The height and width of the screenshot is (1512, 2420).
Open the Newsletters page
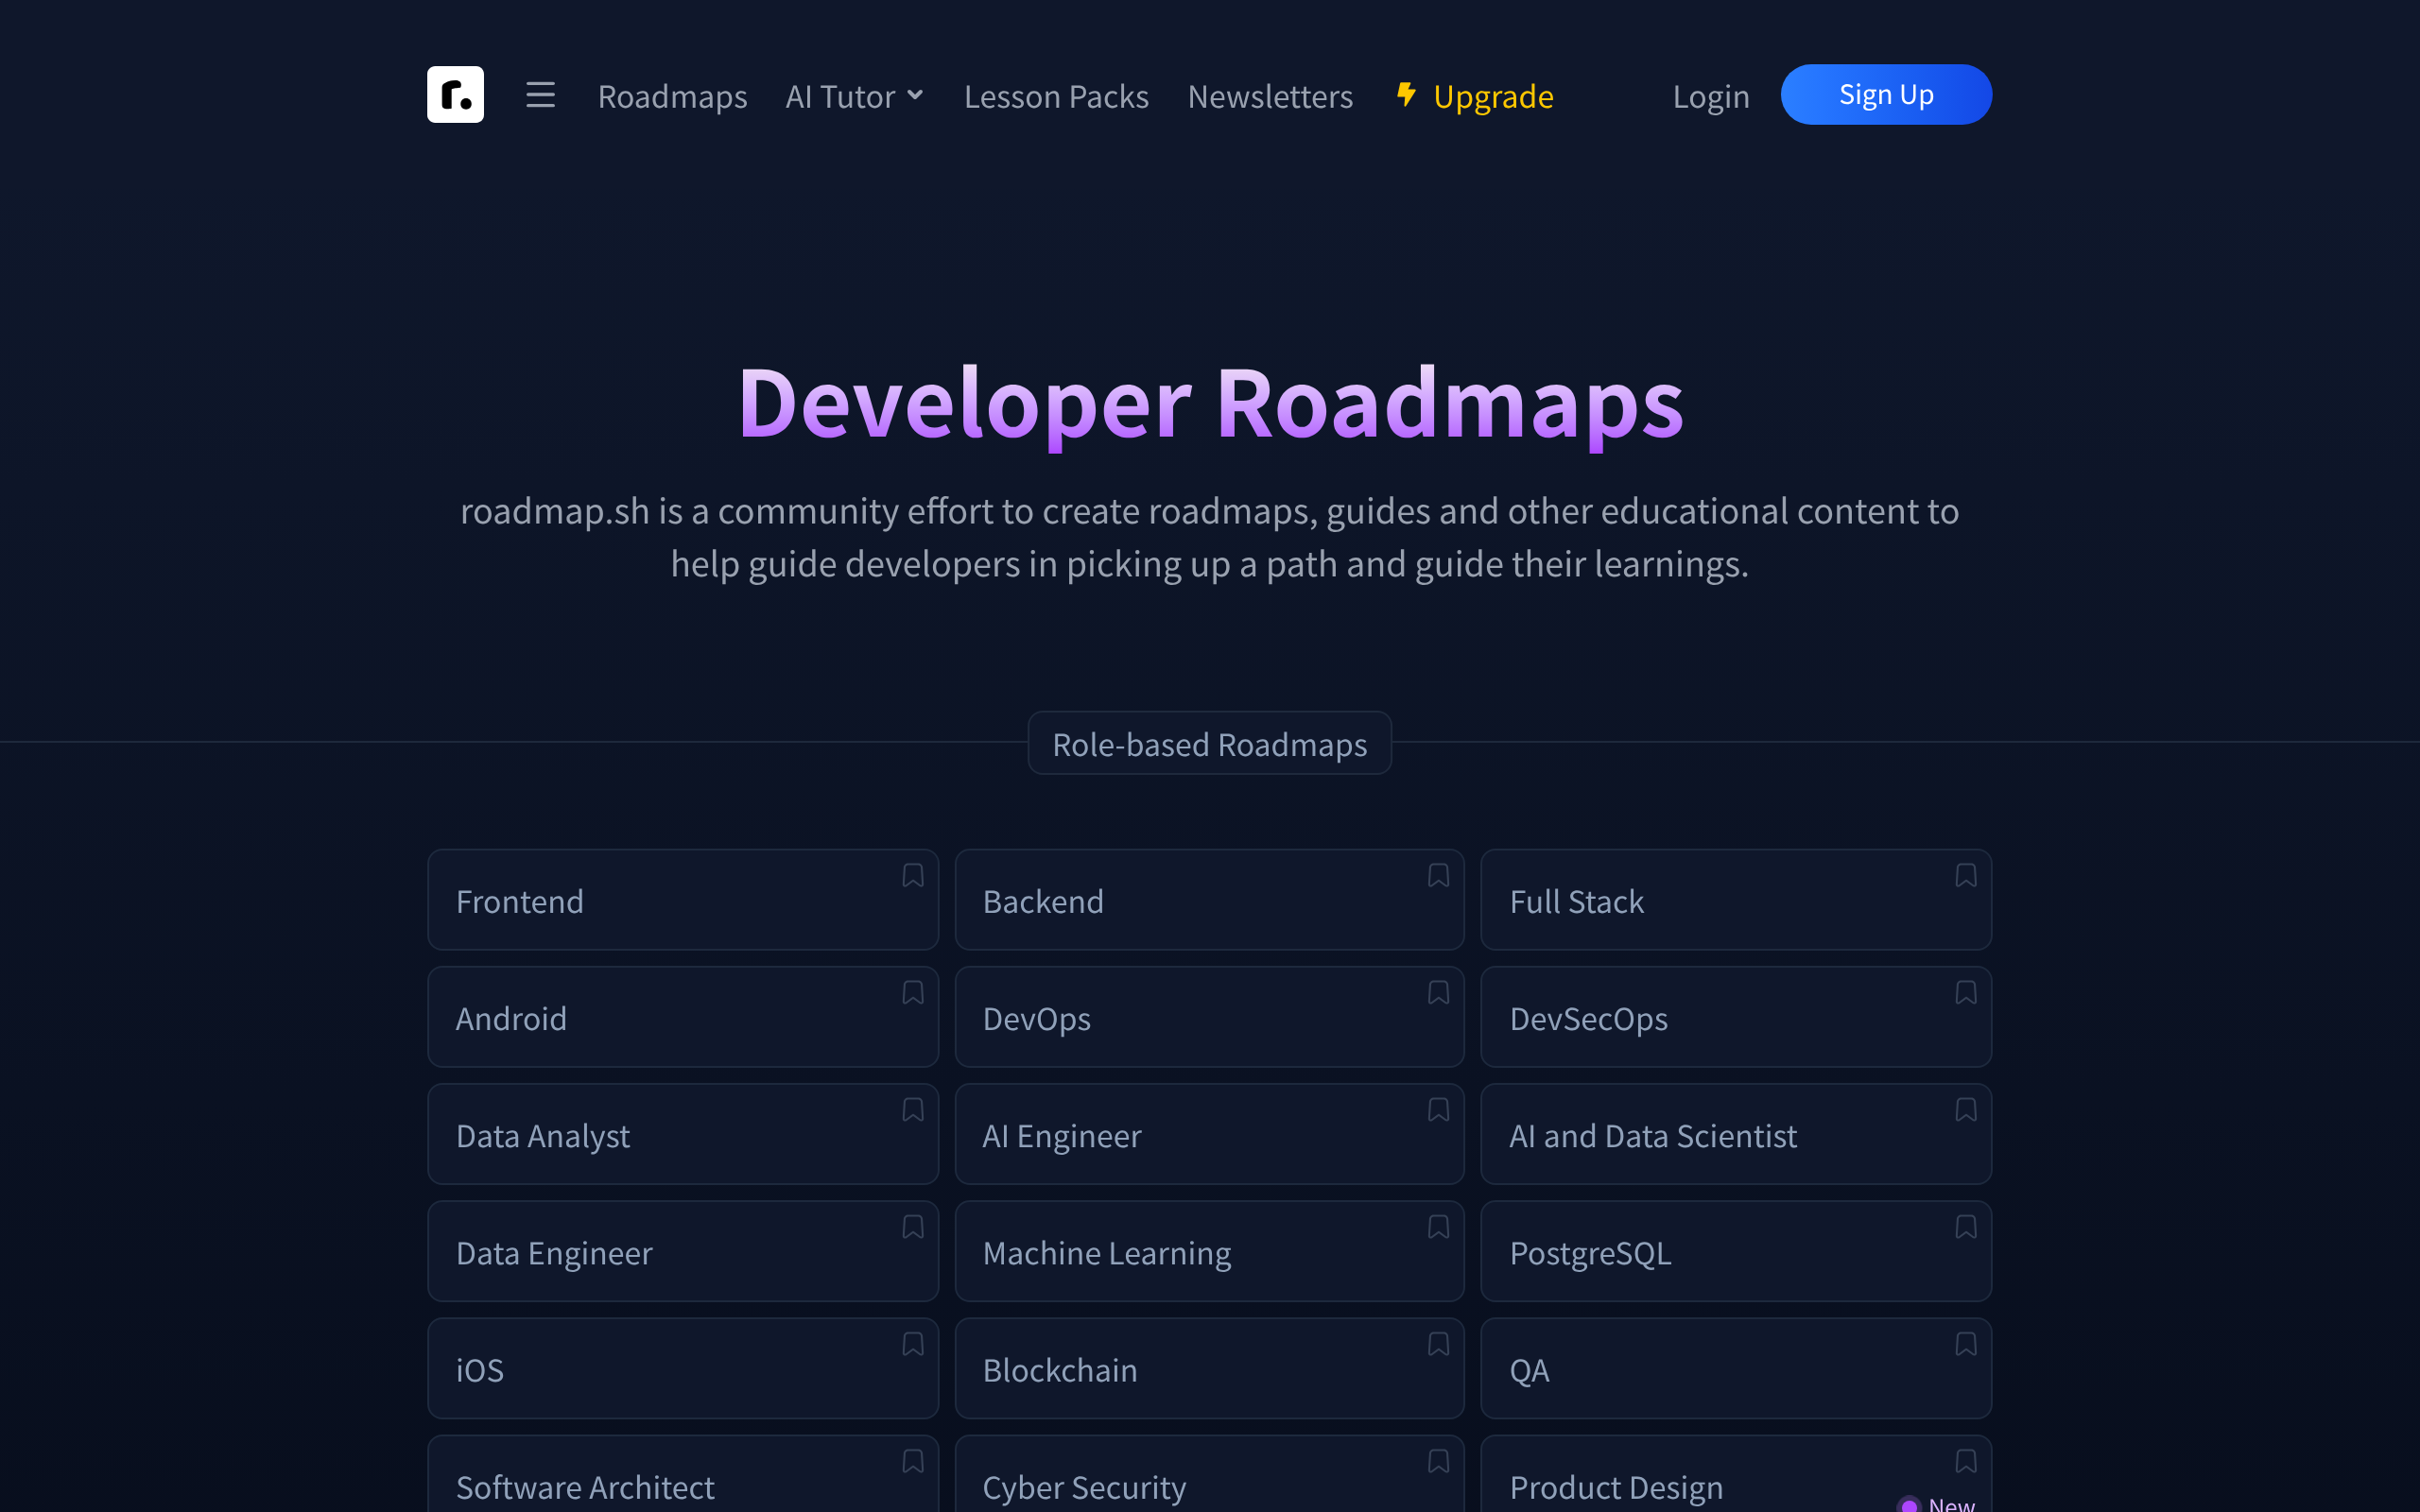tap(1270, 96)
